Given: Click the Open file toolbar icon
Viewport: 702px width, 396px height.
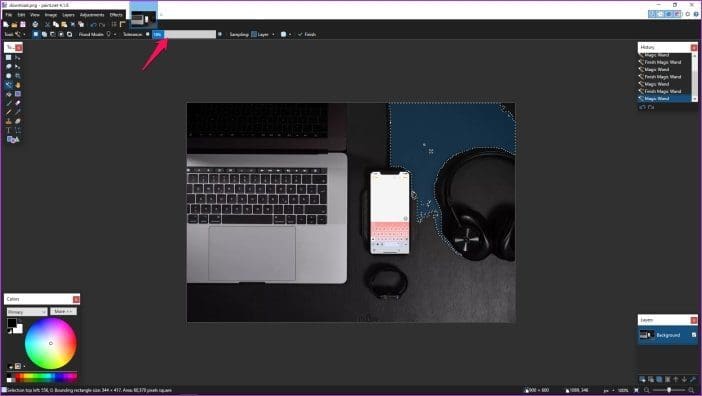Looking at the screenshot, I should pos(14,24).
